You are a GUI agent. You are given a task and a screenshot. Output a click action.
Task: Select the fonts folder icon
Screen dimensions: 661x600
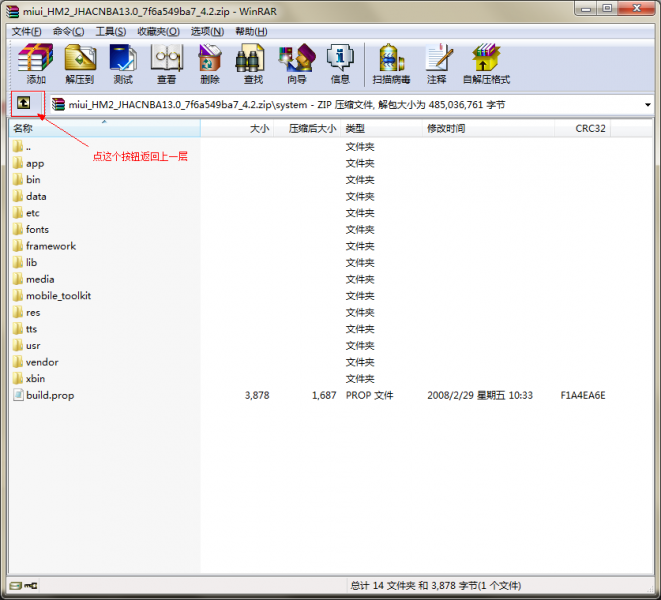18,229
